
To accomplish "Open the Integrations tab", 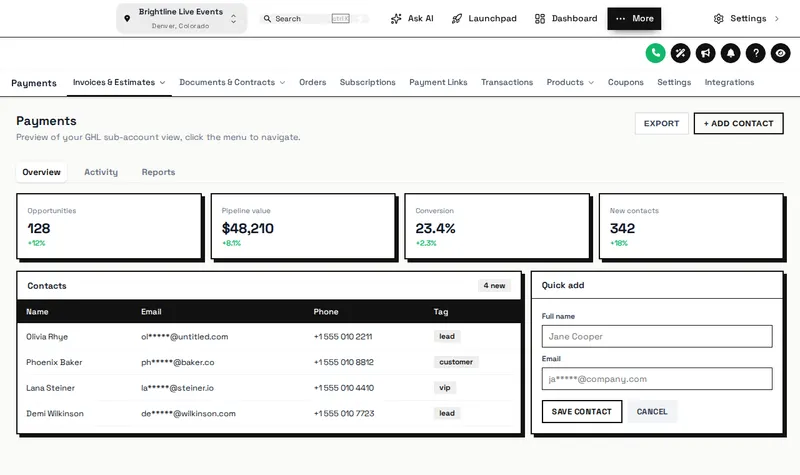I will pyautogui.click(x=729, y=82).
